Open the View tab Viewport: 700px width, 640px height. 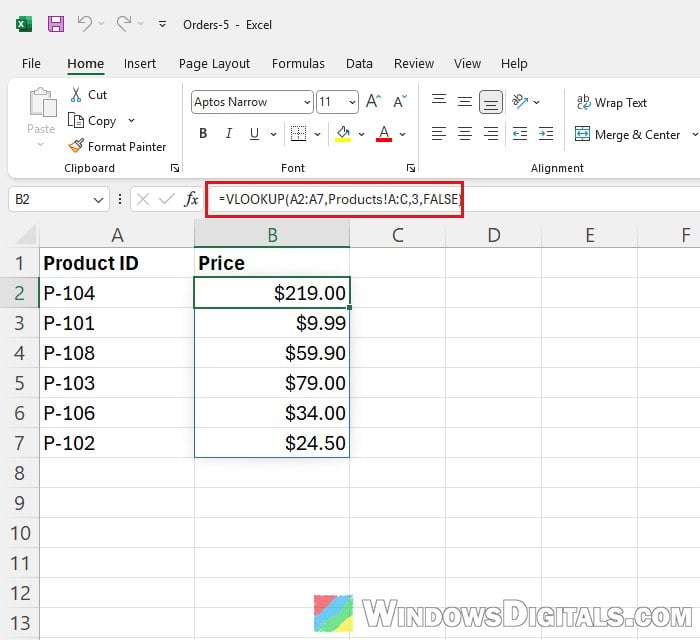467,63
